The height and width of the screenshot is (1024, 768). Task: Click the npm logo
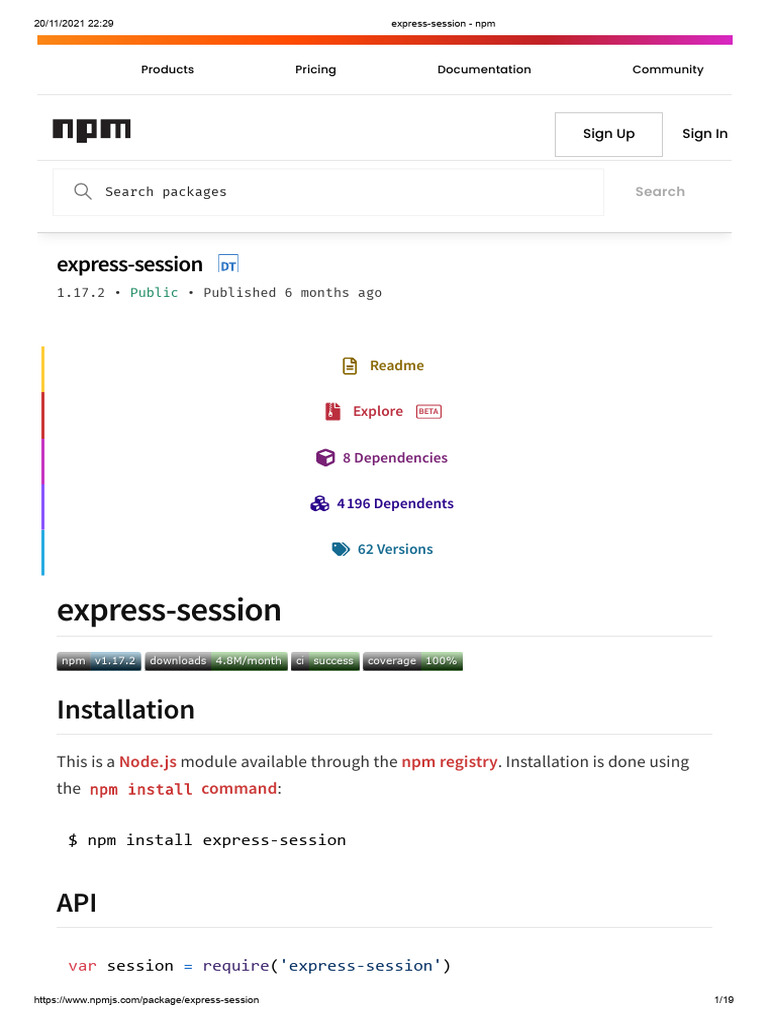pyautogui.click(x=92, y=131)
